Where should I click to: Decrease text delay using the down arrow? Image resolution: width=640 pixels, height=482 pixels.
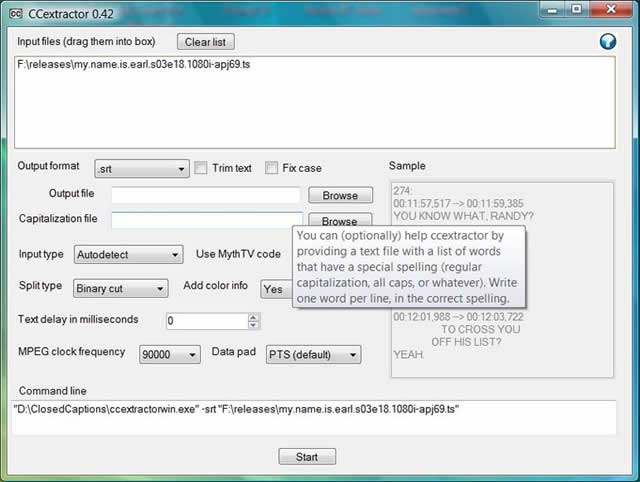(x=253, y=325)
